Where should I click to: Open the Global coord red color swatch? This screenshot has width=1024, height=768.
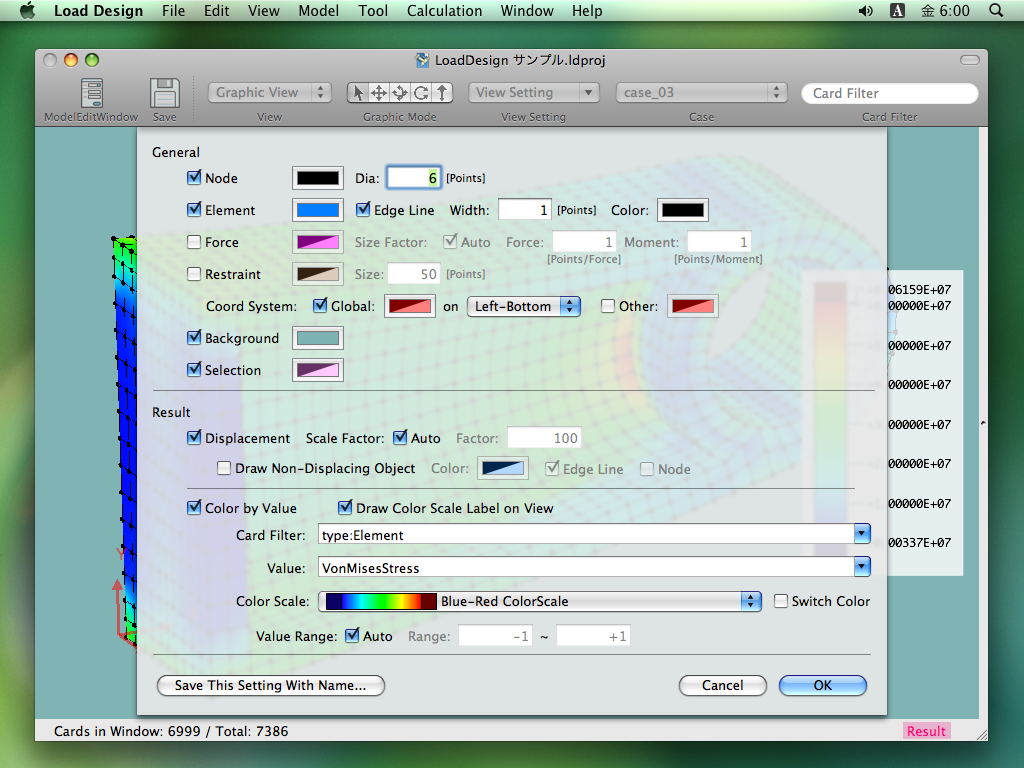click(x=410, y=306)
